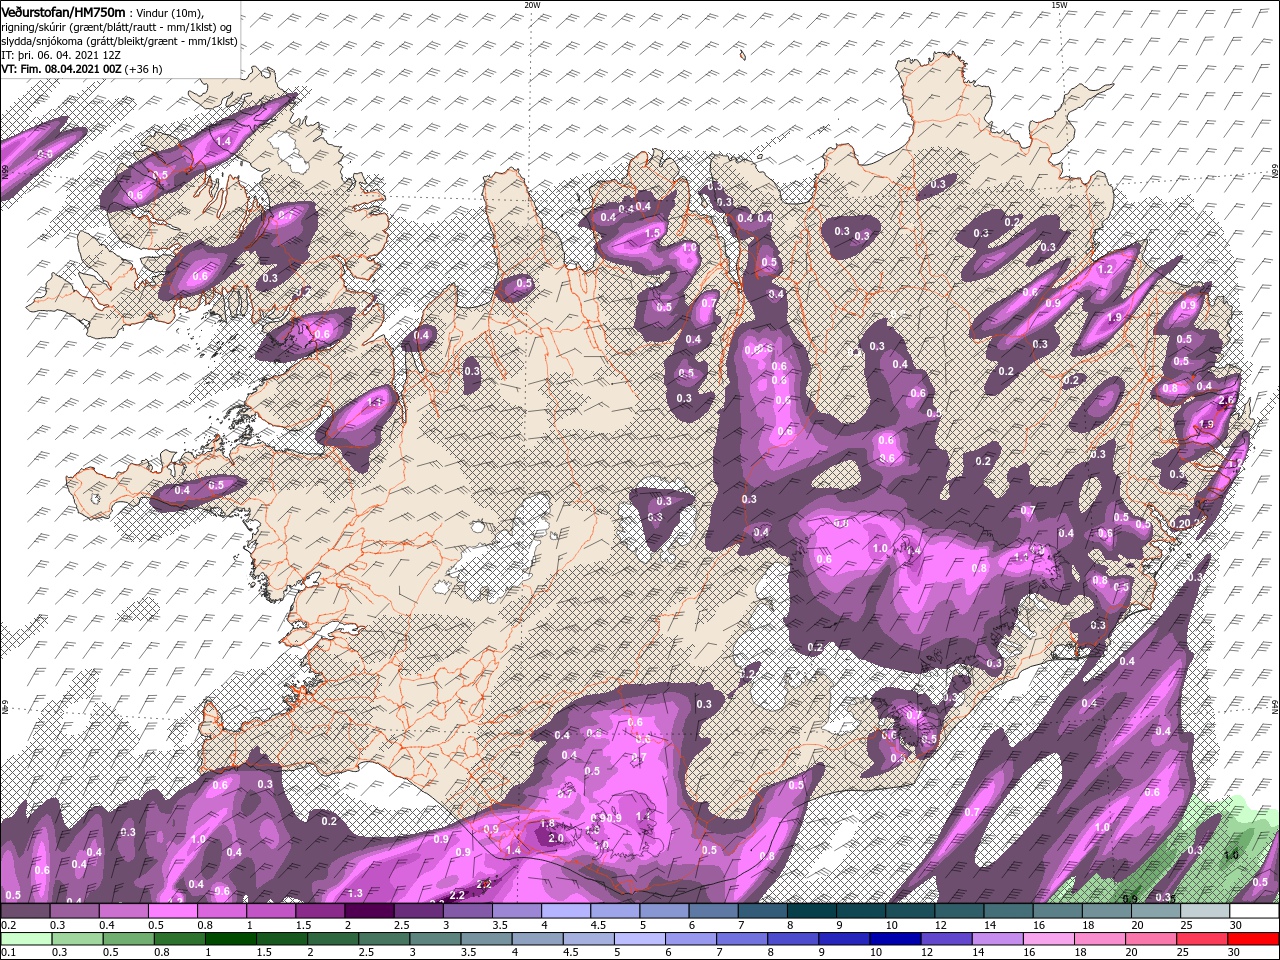Click the darkest green swatch between 1 and 1.5

click(230, 939)
